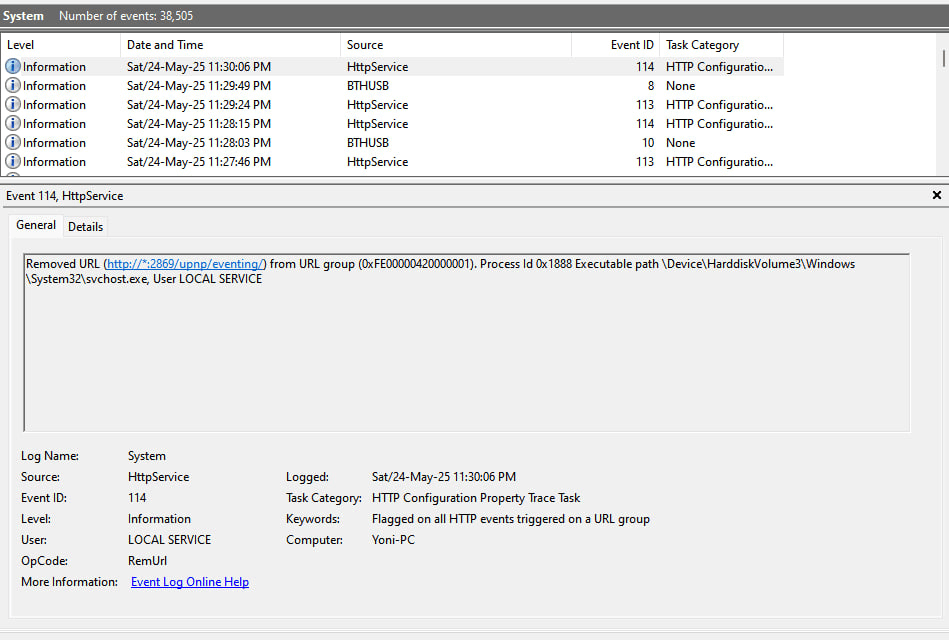
Task: Click info icon of 11:28:03 PM event
Action: [13, 142]
